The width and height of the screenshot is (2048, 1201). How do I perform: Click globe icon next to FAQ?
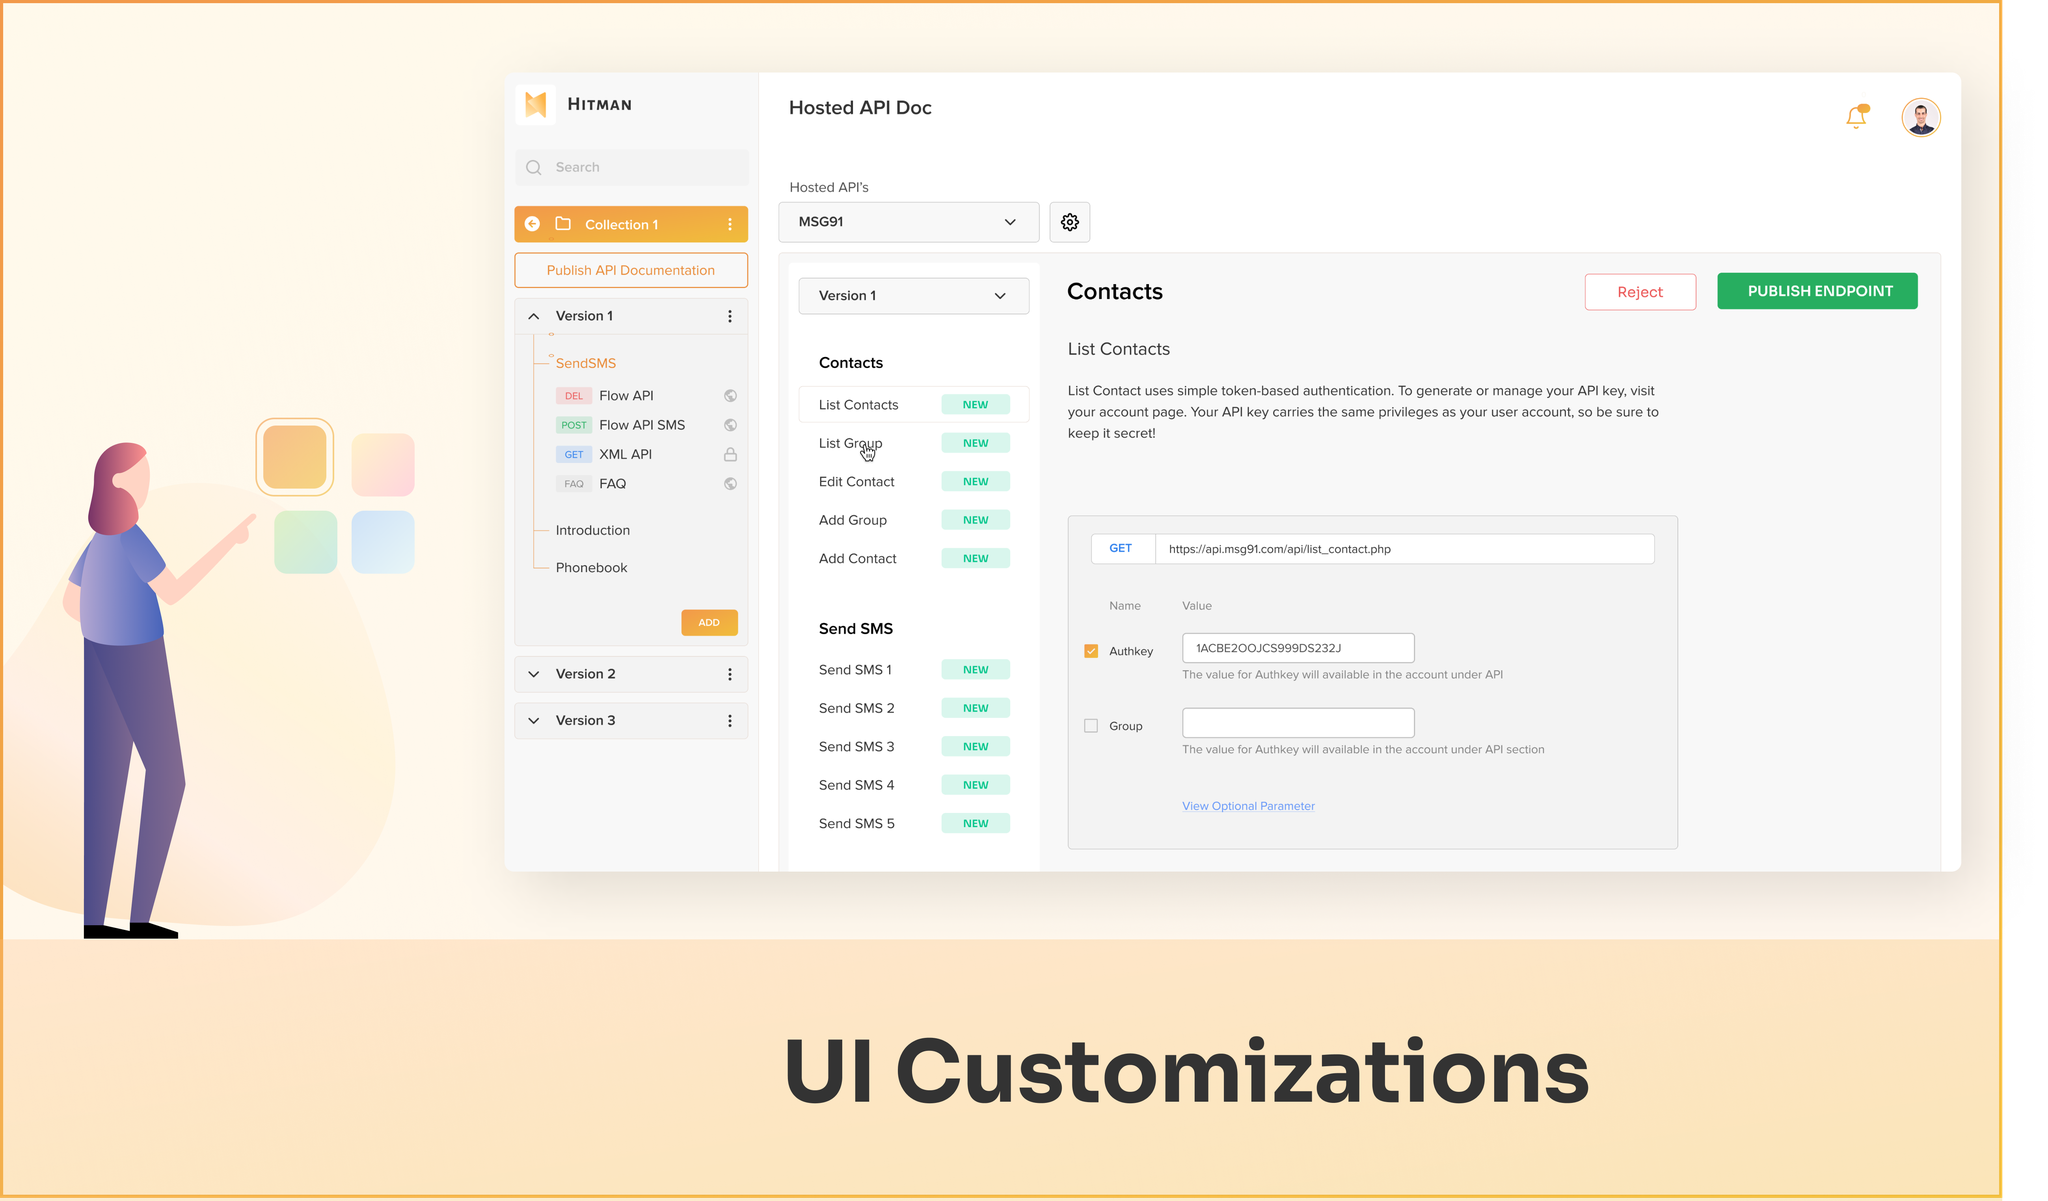pos(730,484)
